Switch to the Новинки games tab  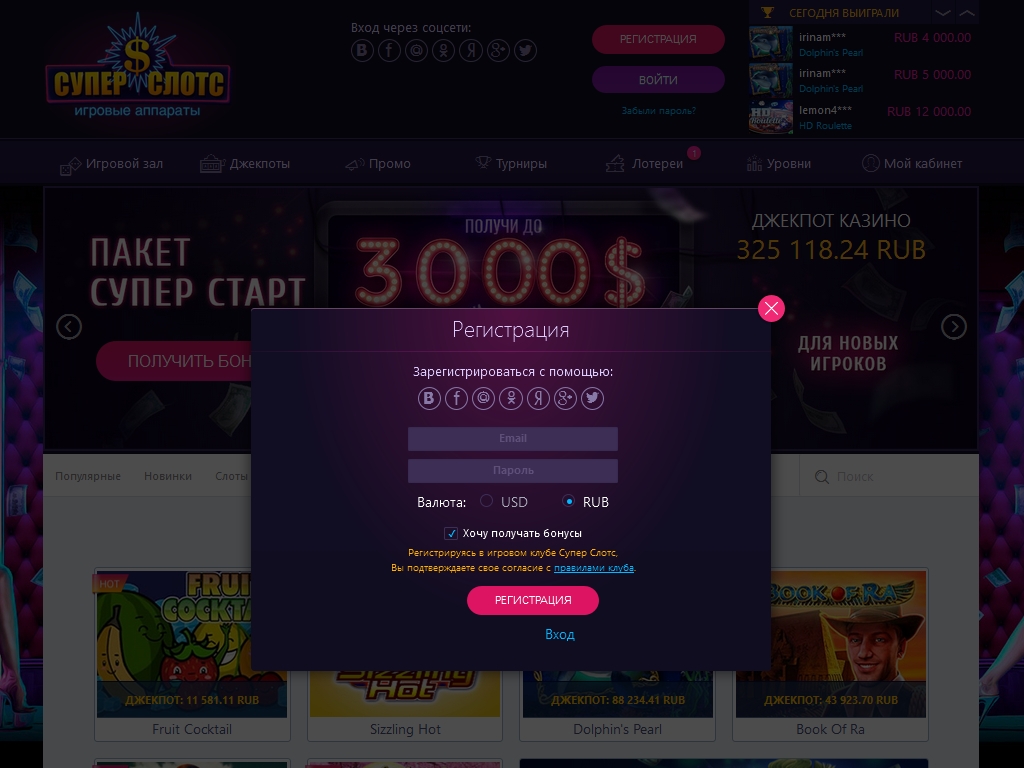pos(168,476)
